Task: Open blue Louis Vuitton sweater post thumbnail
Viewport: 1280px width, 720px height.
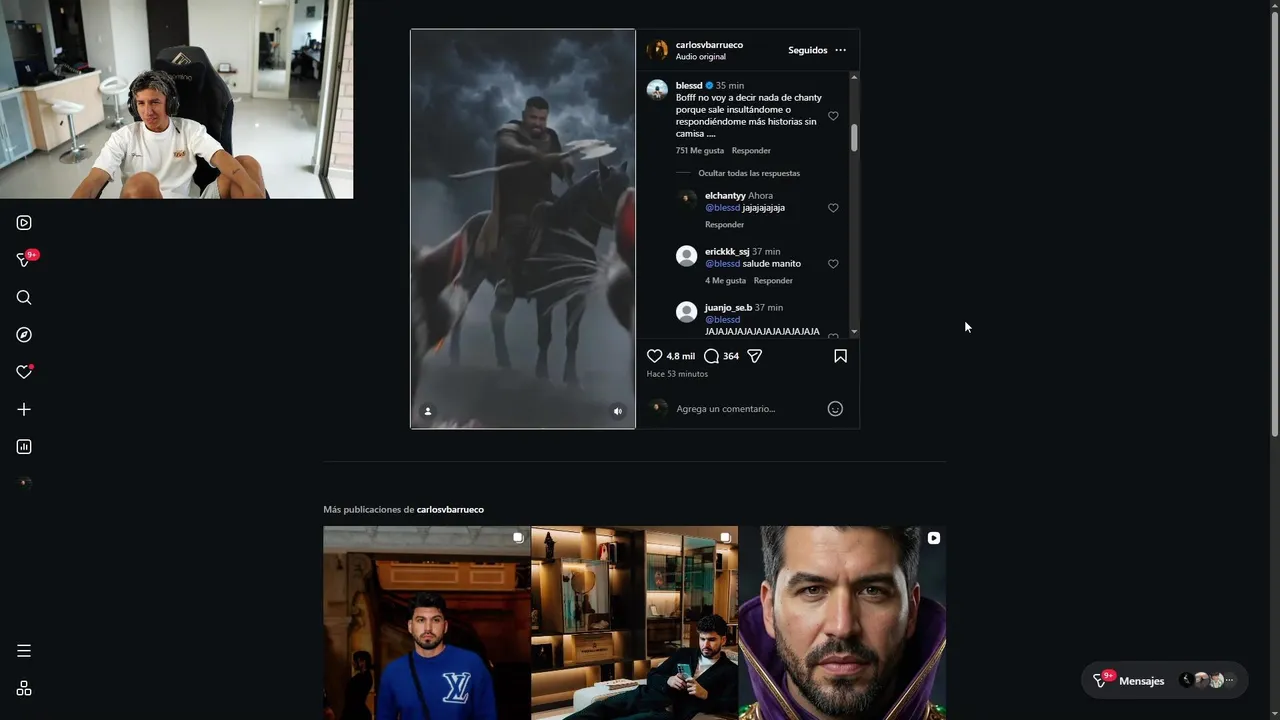Action: (427, 623)
